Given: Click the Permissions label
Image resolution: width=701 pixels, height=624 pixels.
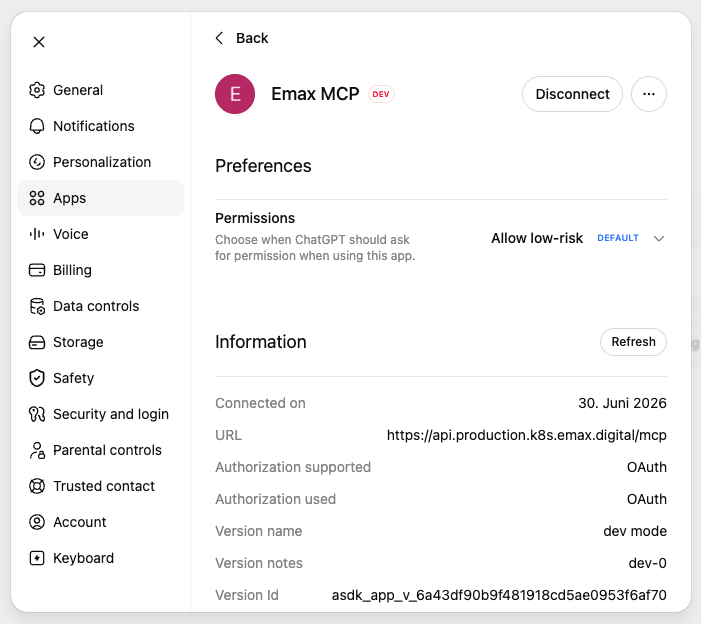Looking at the screenshot, I should pyautogui.click(x=255, y=218).
